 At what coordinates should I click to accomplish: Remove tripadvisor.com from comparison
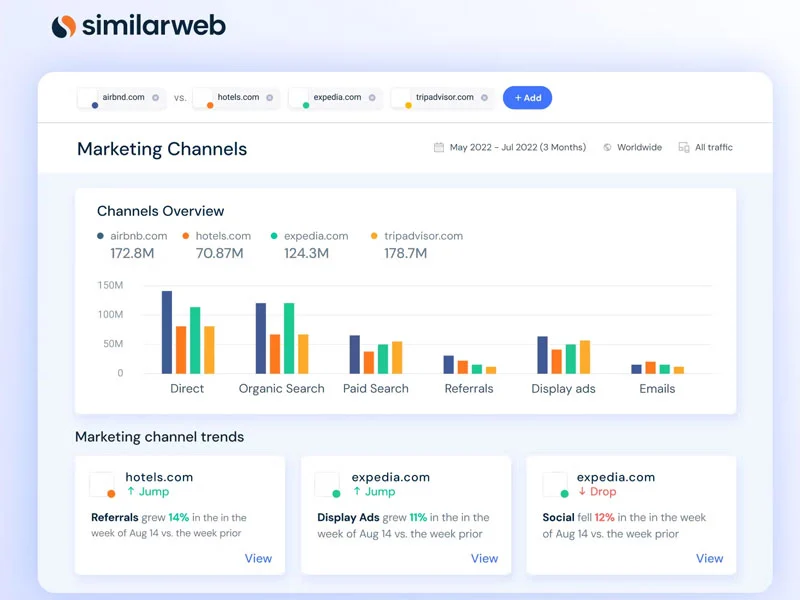click(x=484, y=97)
